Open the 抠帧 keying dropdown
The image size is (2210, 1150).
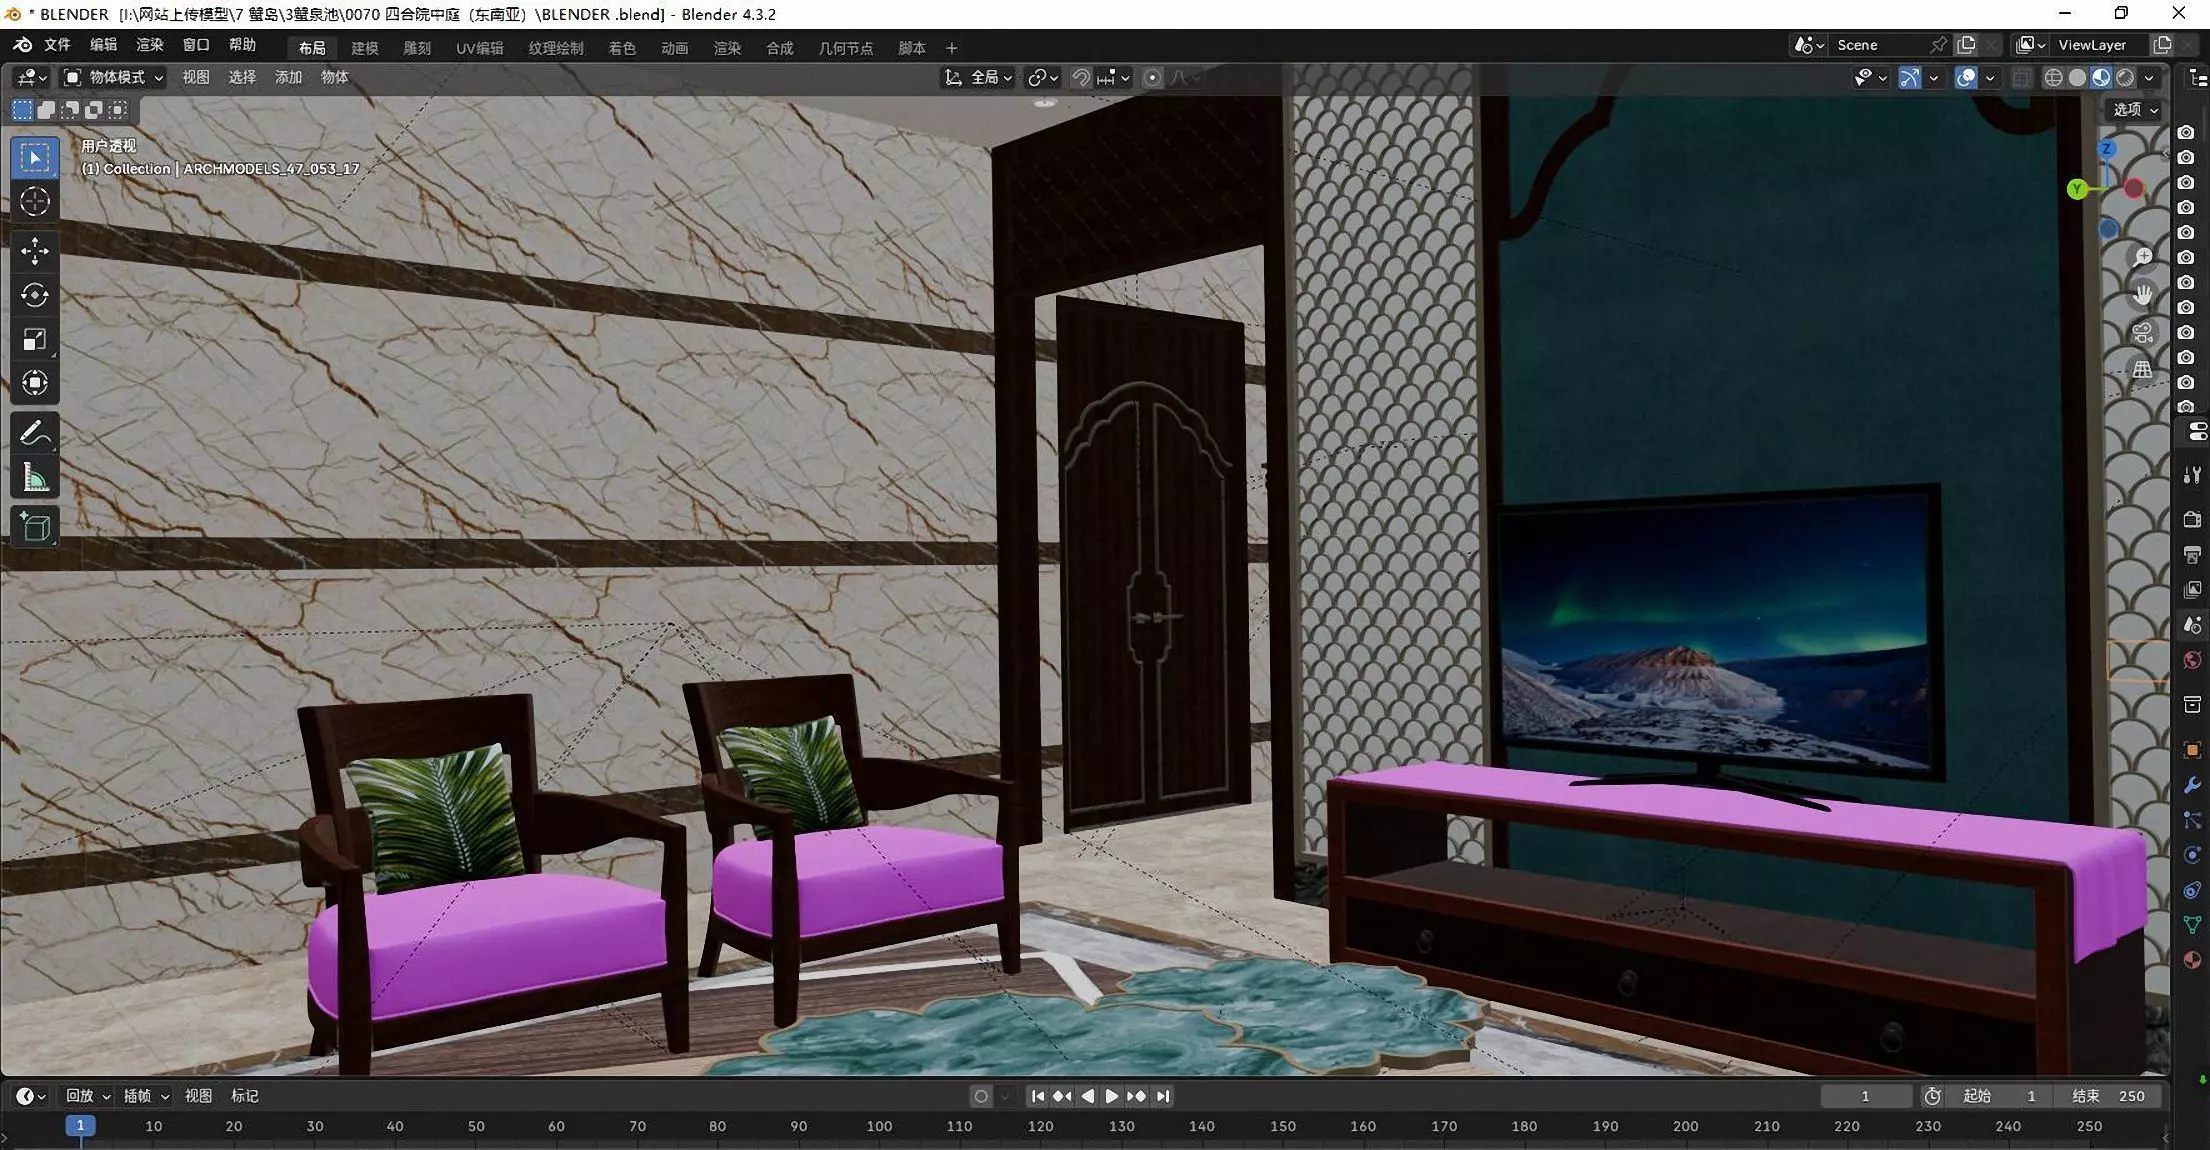pos(146,1096)
